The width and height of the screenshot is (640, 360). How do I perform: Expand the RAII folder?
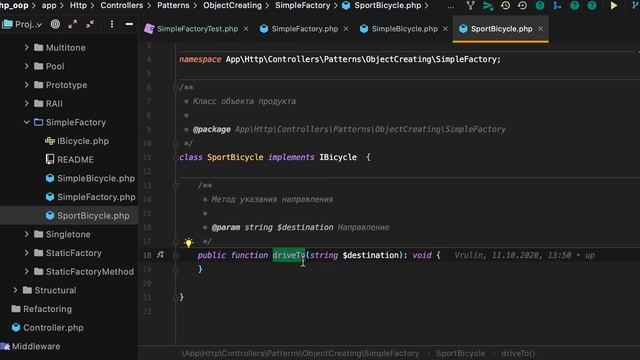27,103
